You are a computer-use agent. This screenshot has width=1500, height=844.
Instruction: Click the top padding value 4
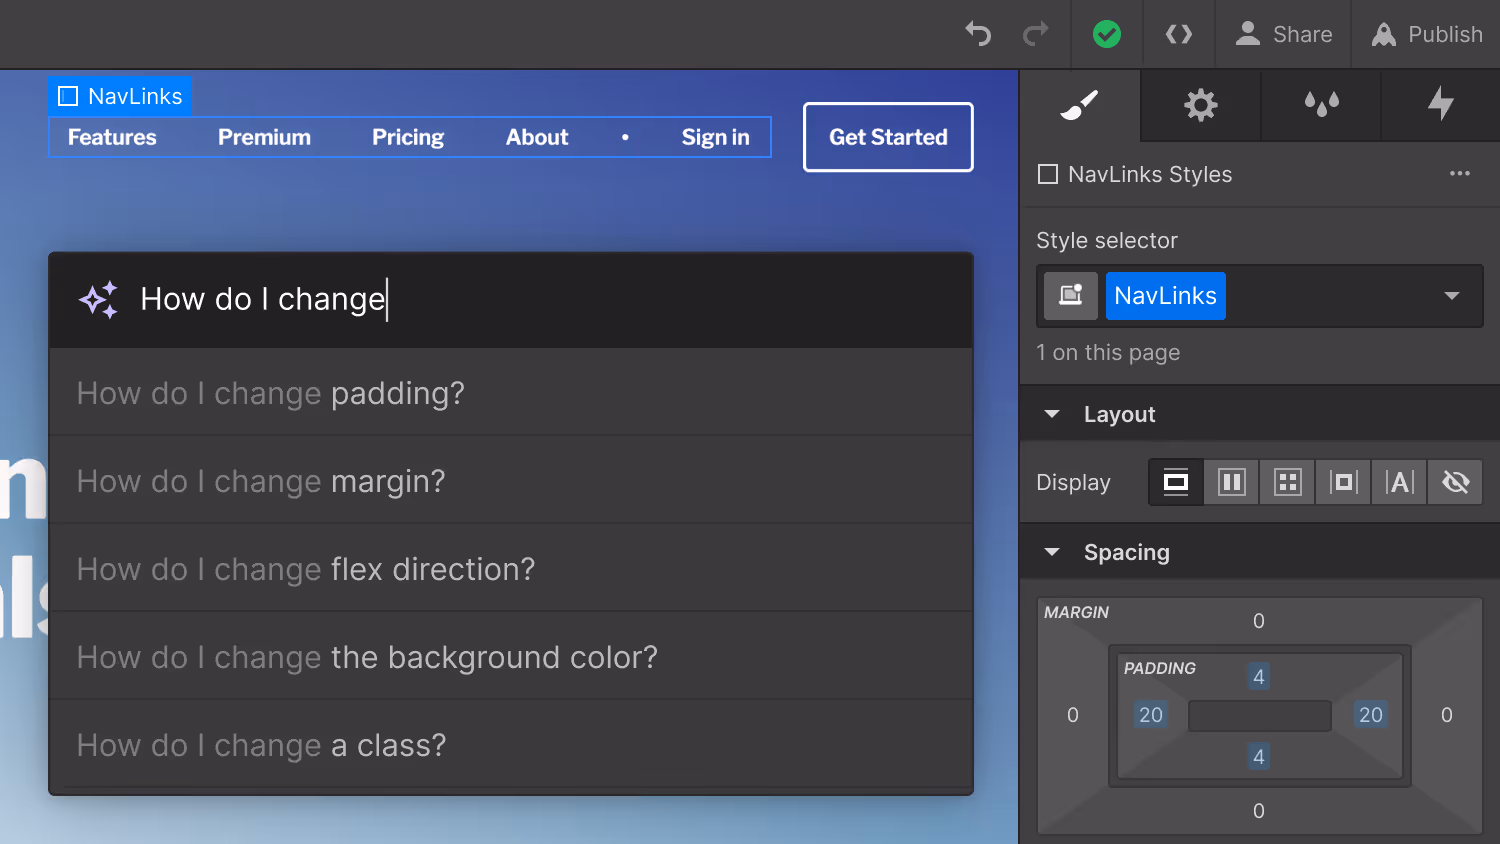(x=1259, y=677)
